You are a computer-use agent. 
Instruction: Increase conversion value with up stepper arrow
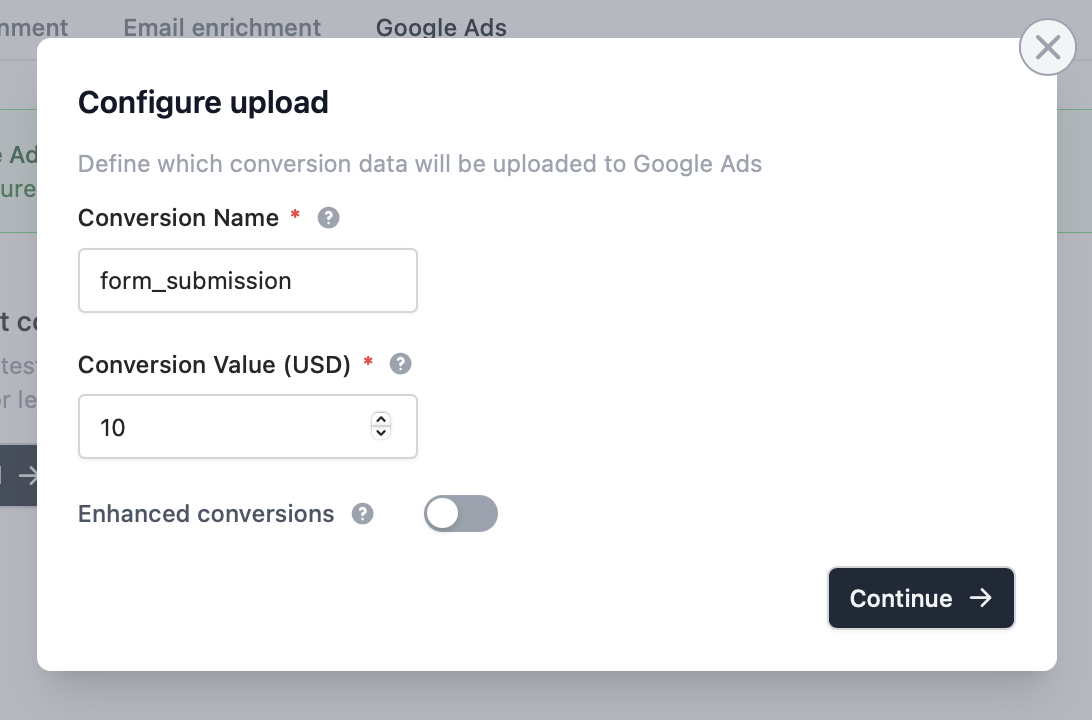click(x=381, y=419)
